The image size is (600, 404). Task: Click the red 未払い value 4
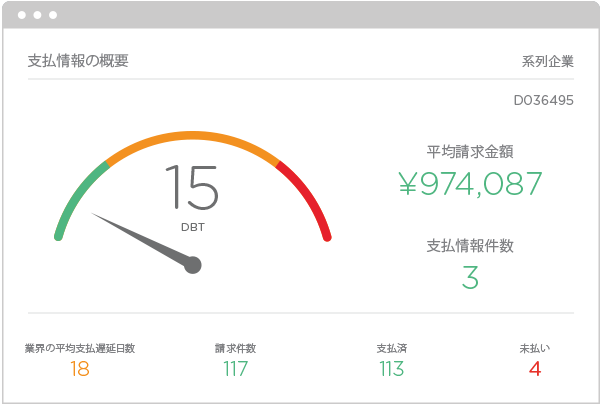pos(535,369)
